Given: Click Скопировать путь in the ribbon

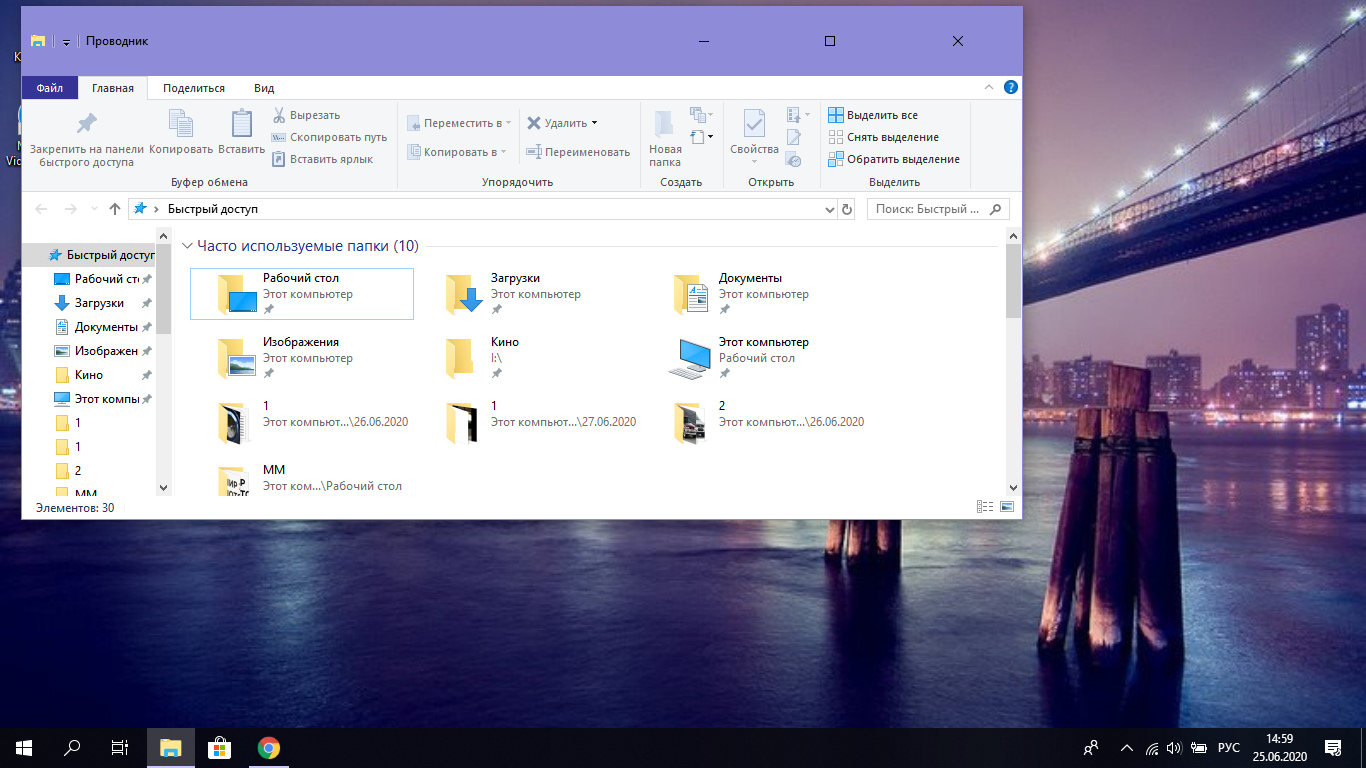Looking at the screenshot, I should (x=329, y=137).
